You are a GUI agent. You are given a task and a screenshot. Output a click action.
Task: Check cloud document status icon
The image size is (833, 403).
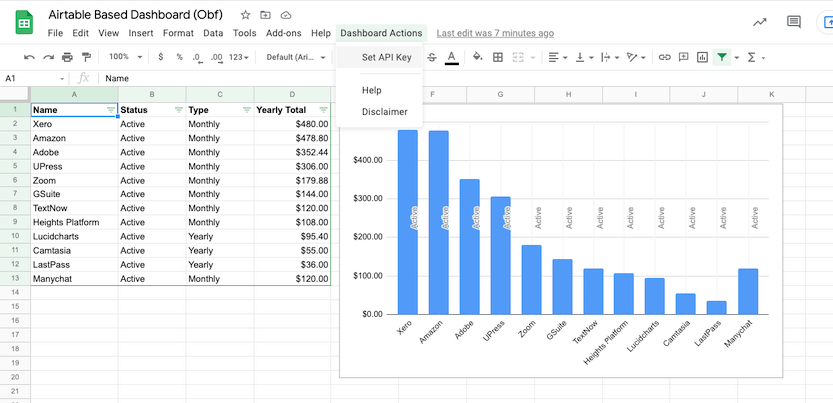[x=286, y=15]
